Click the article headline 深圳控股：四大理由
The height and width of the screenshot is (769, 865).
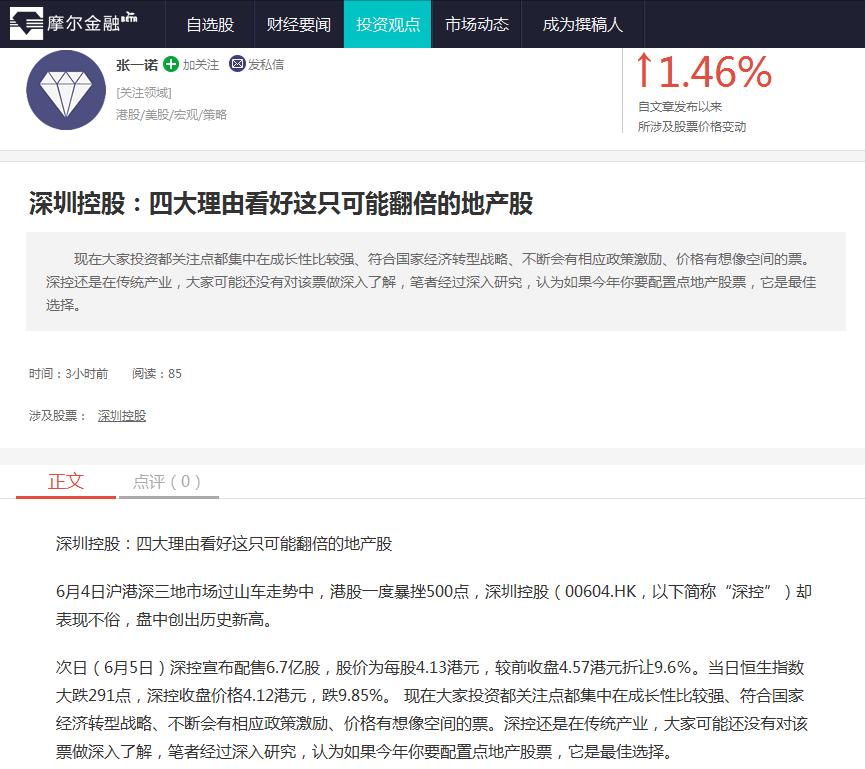click(x=281, y=204)
